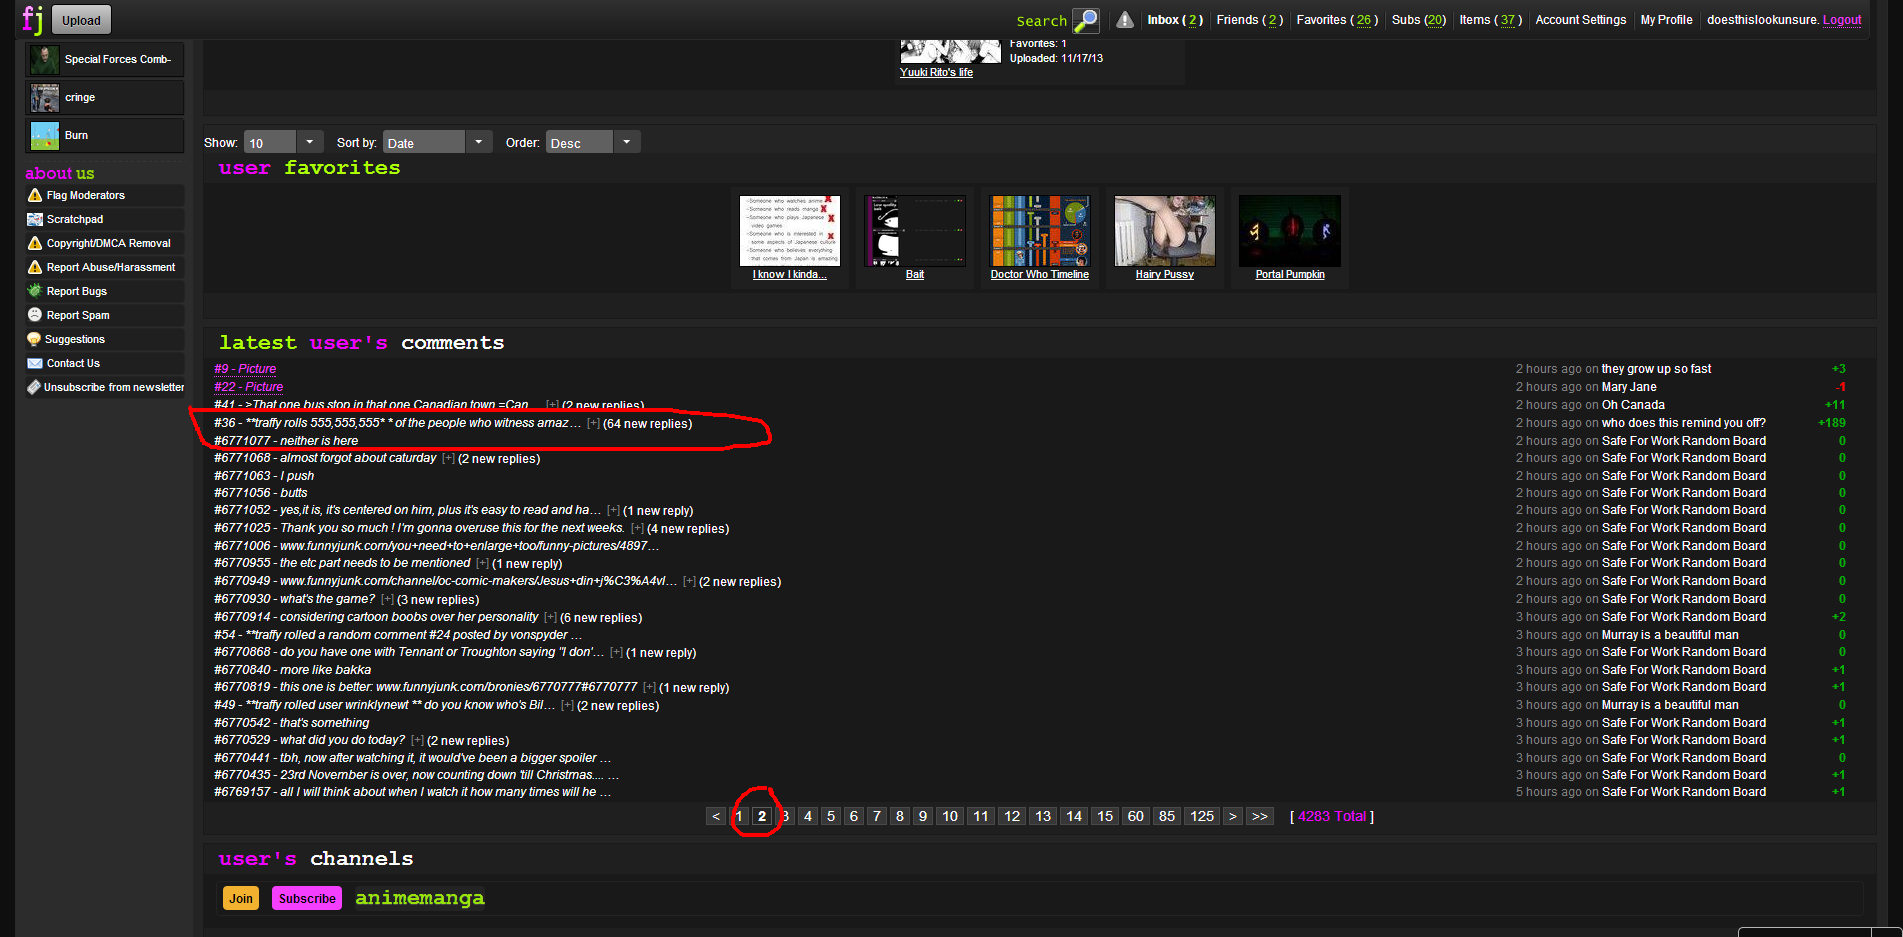Go to page 5 of comments

tap(830, 817)
